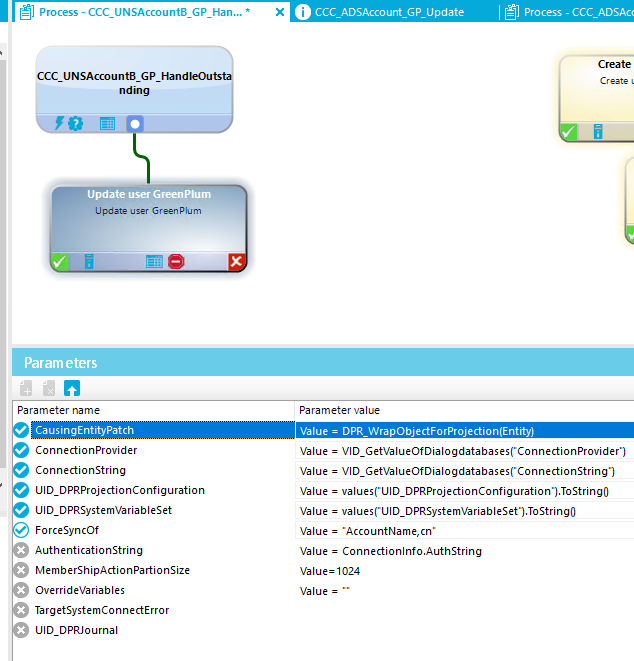The width and height of the screenshot is (634, 661).
Task: Click the clipboard icon of the first Process tab
Action: tap(27, 12)
